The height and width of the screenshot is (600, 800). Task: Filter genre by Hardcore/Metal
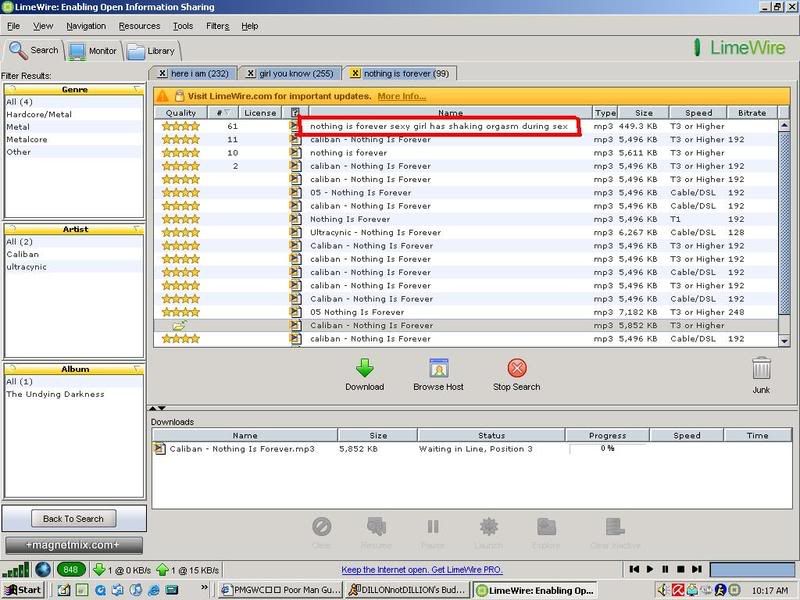click(74, 114)
